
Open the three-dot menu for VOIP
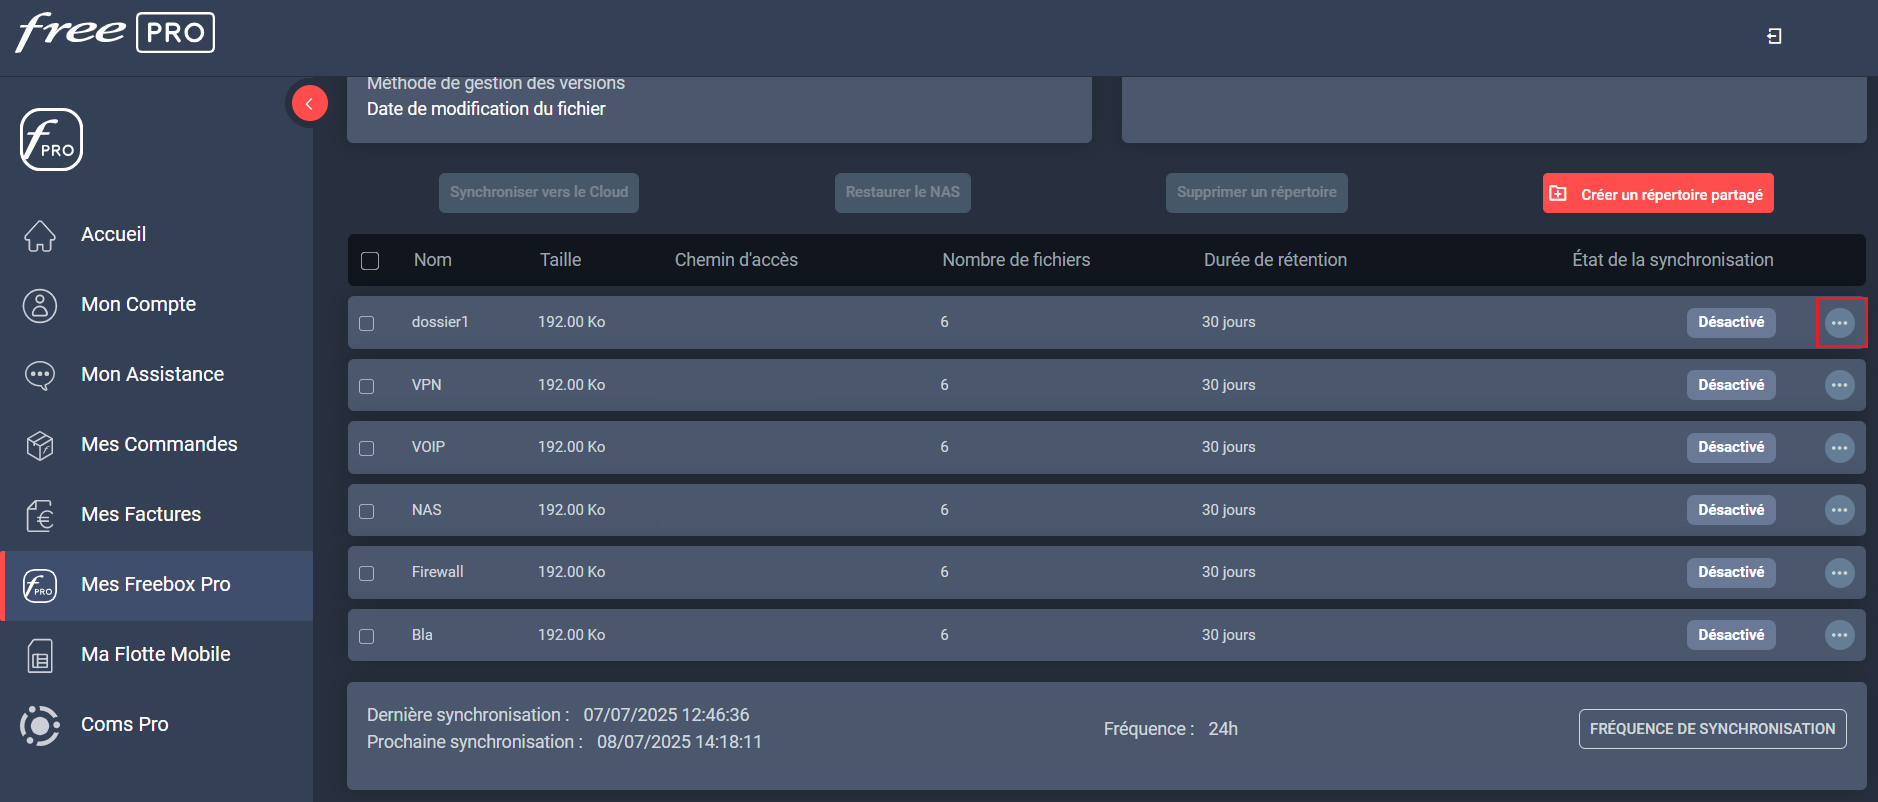click(1840, 448)
